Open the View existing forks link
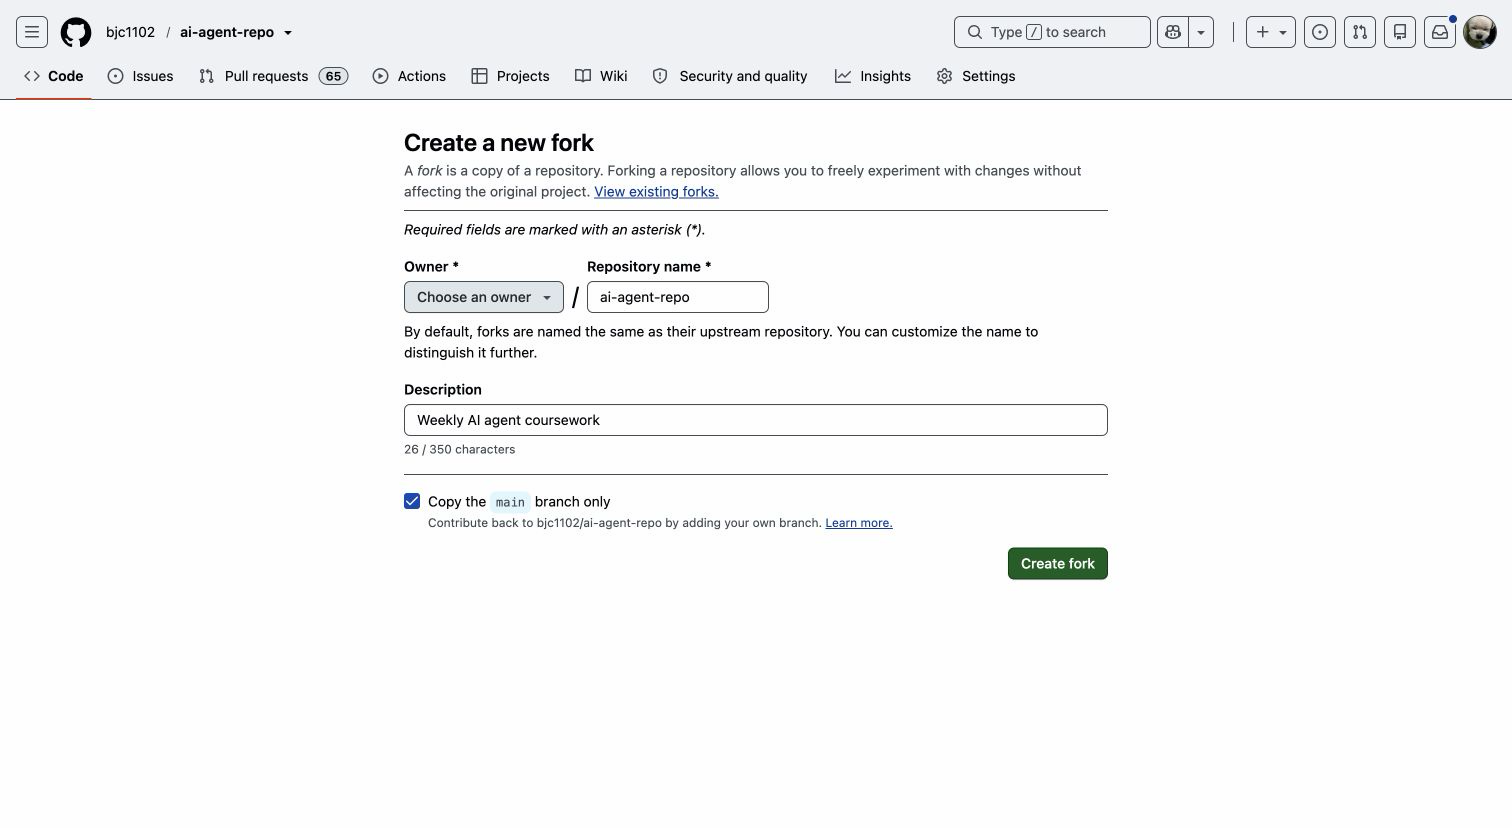 coord(656,192)
